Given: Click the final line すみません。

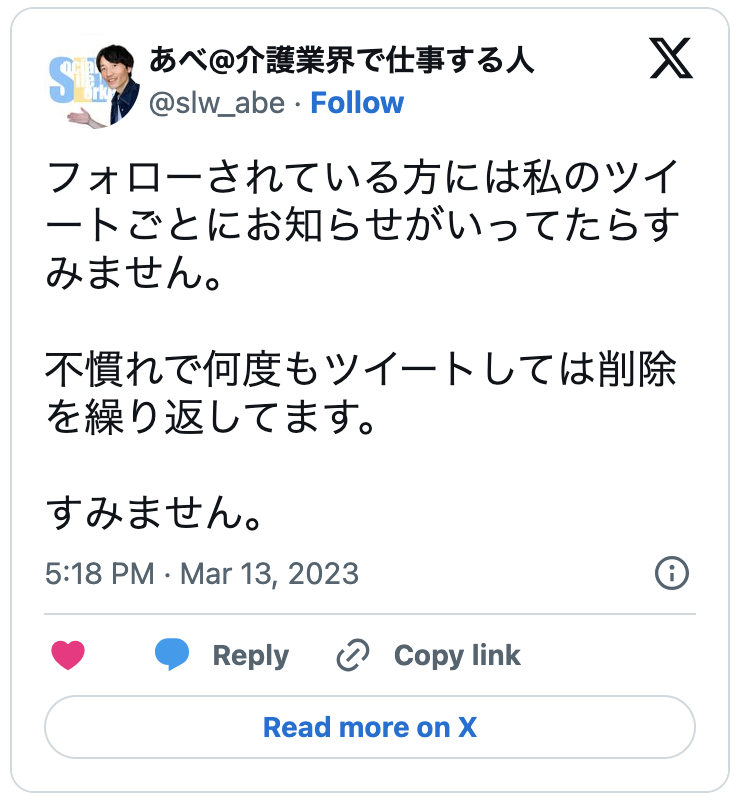Looking at the screenshot, I should coord(156,515).
